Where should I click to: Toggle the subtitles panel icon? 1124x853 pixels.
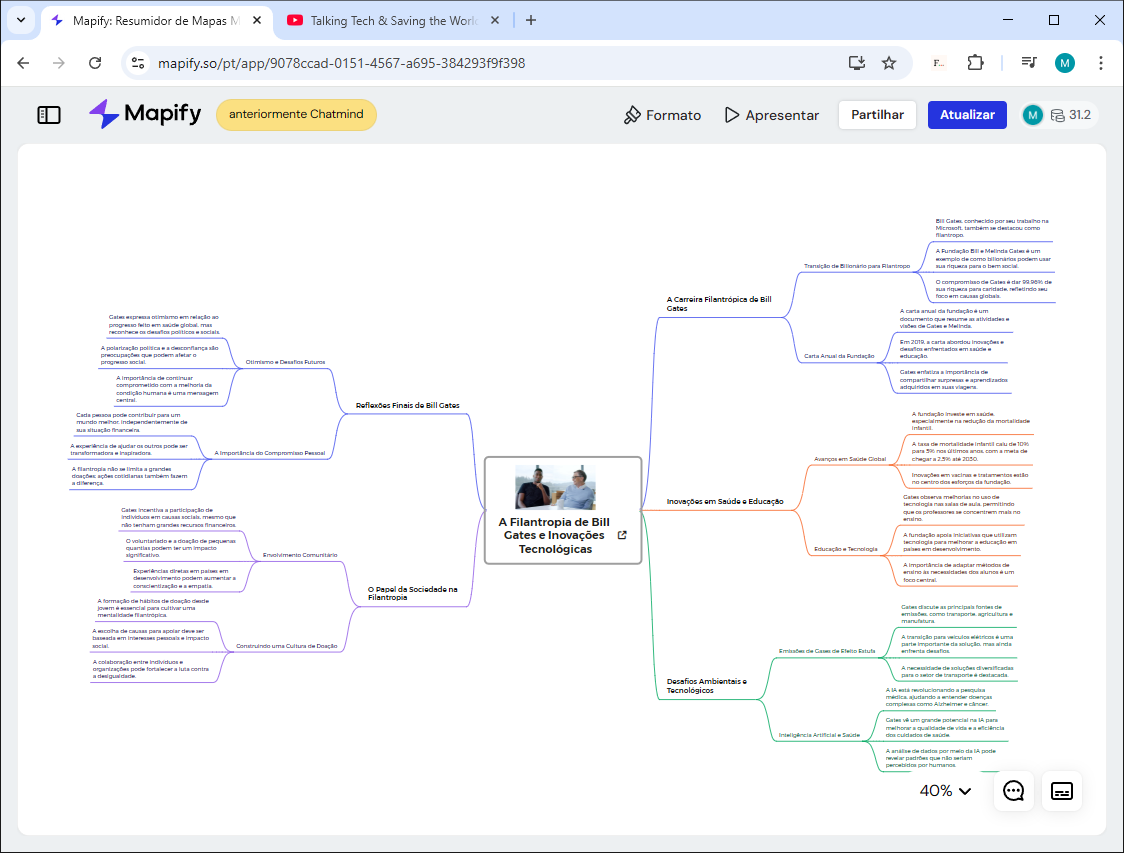coord(1062,791)
